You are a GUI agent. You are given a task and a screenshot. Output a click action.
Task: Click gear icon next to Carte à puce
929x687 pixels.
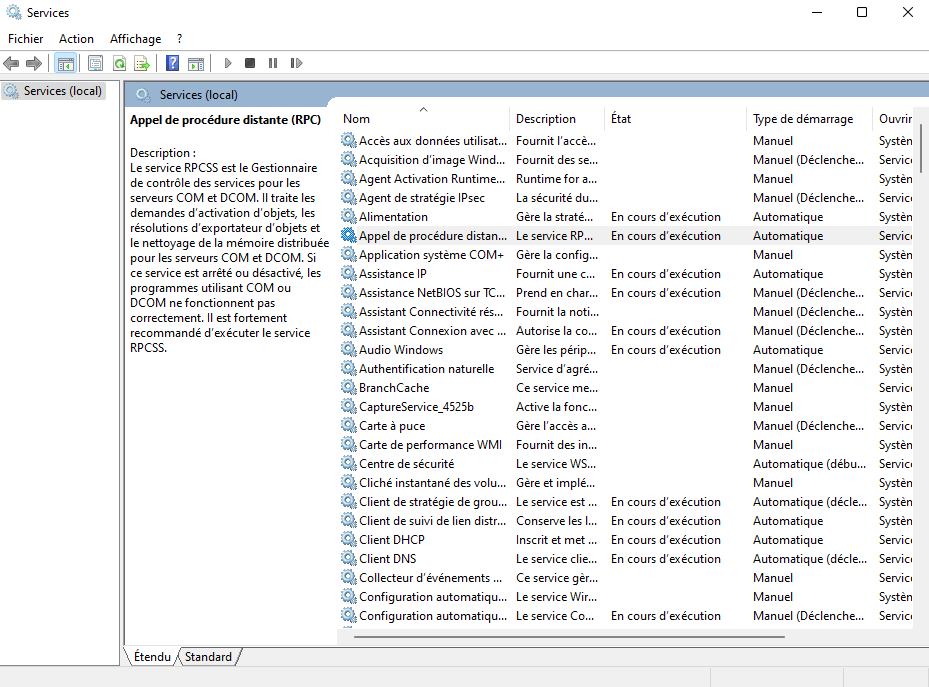(x=349, y=425)
